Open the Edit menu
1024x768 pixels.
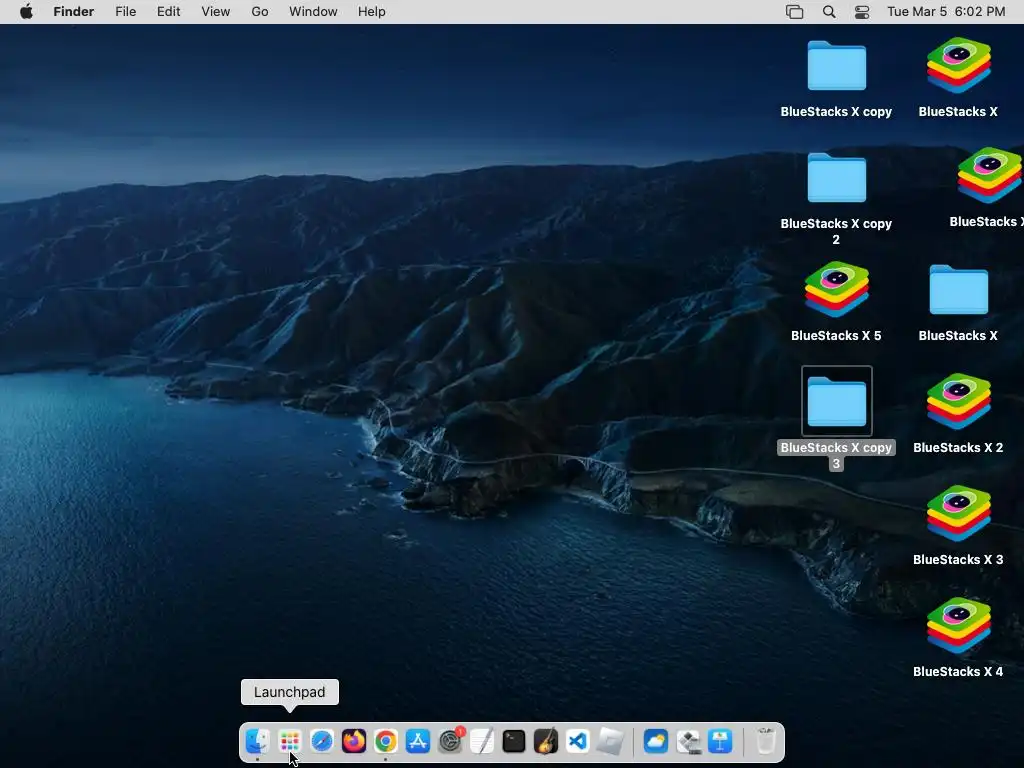168,12
